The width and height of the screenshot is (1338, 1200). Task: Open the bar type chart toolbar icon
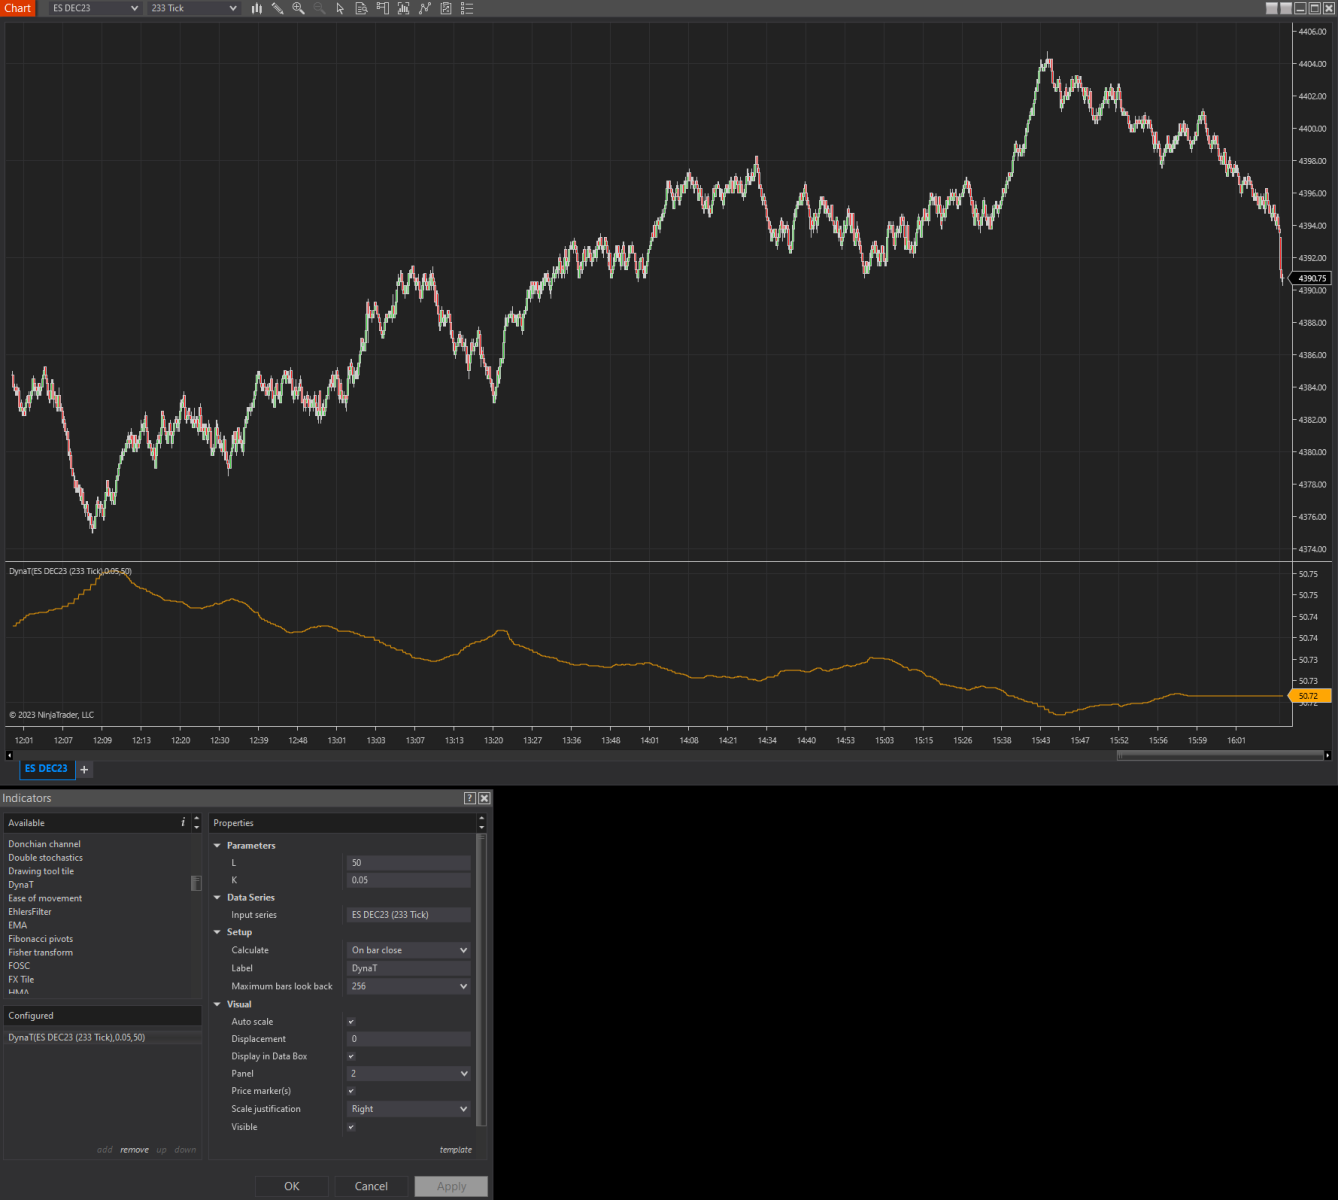click(x=257, y=8)
